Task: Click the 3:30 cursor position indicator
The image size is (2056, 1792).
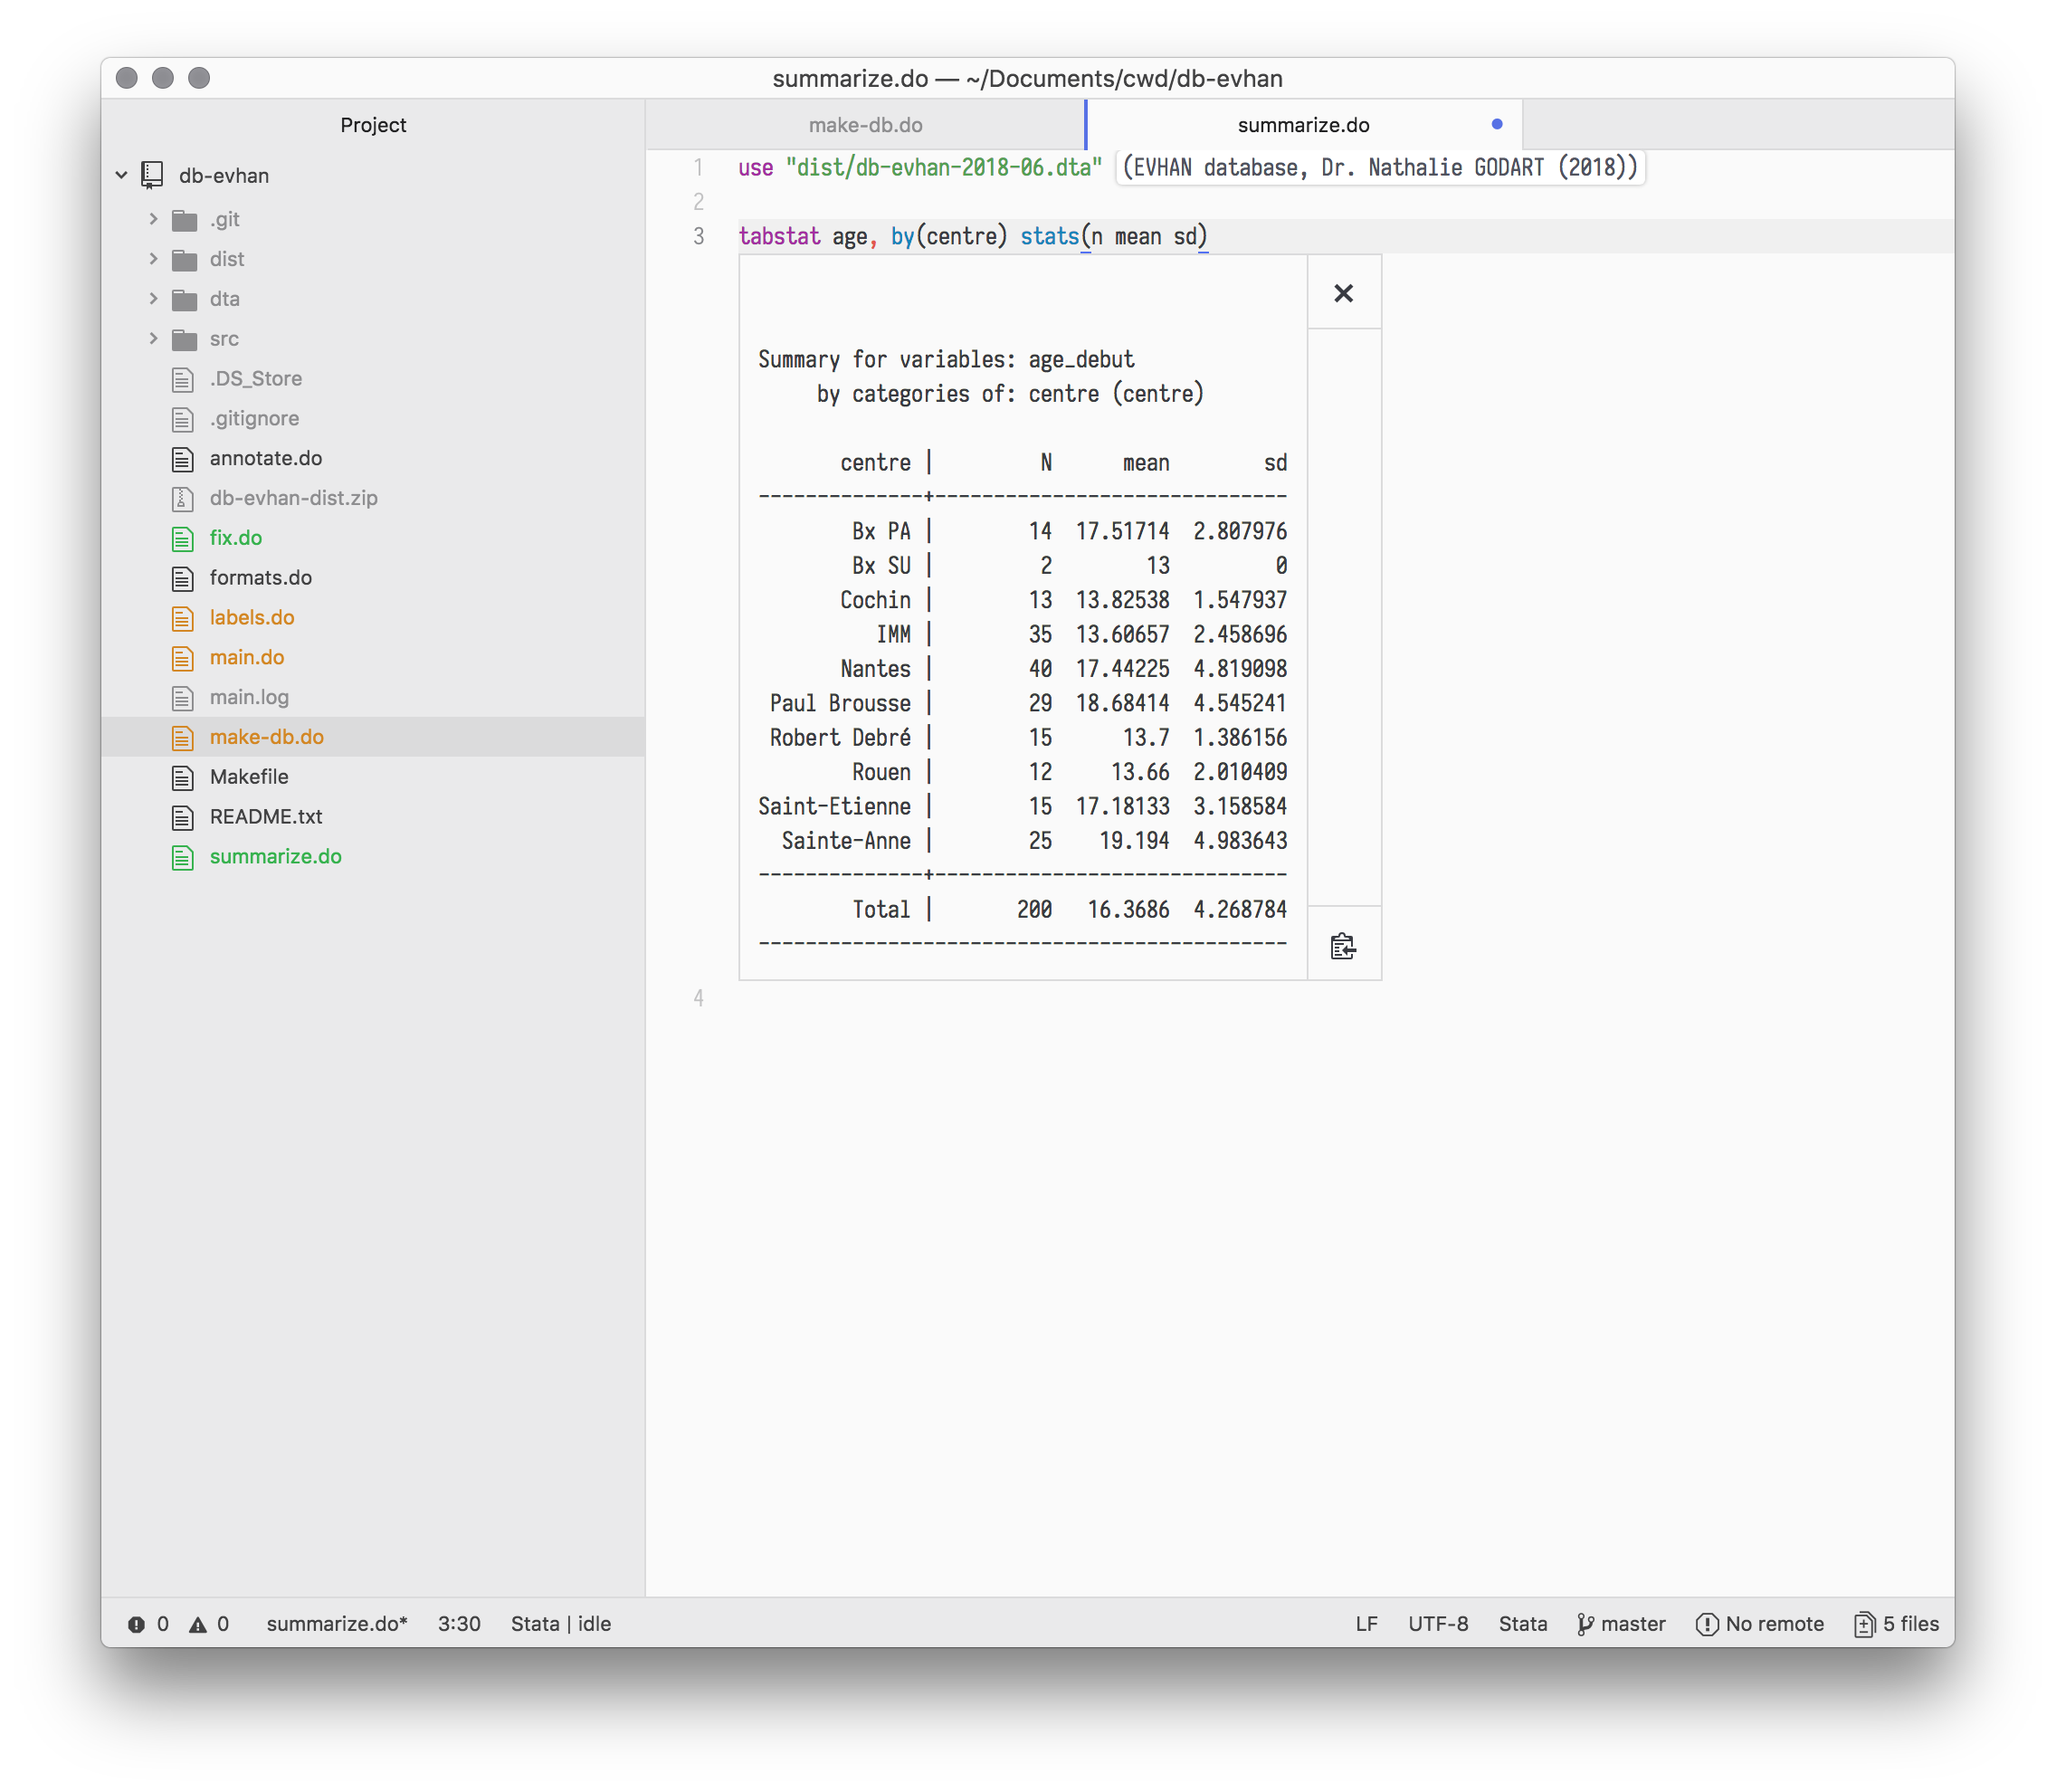Action: coord(459,1624)
